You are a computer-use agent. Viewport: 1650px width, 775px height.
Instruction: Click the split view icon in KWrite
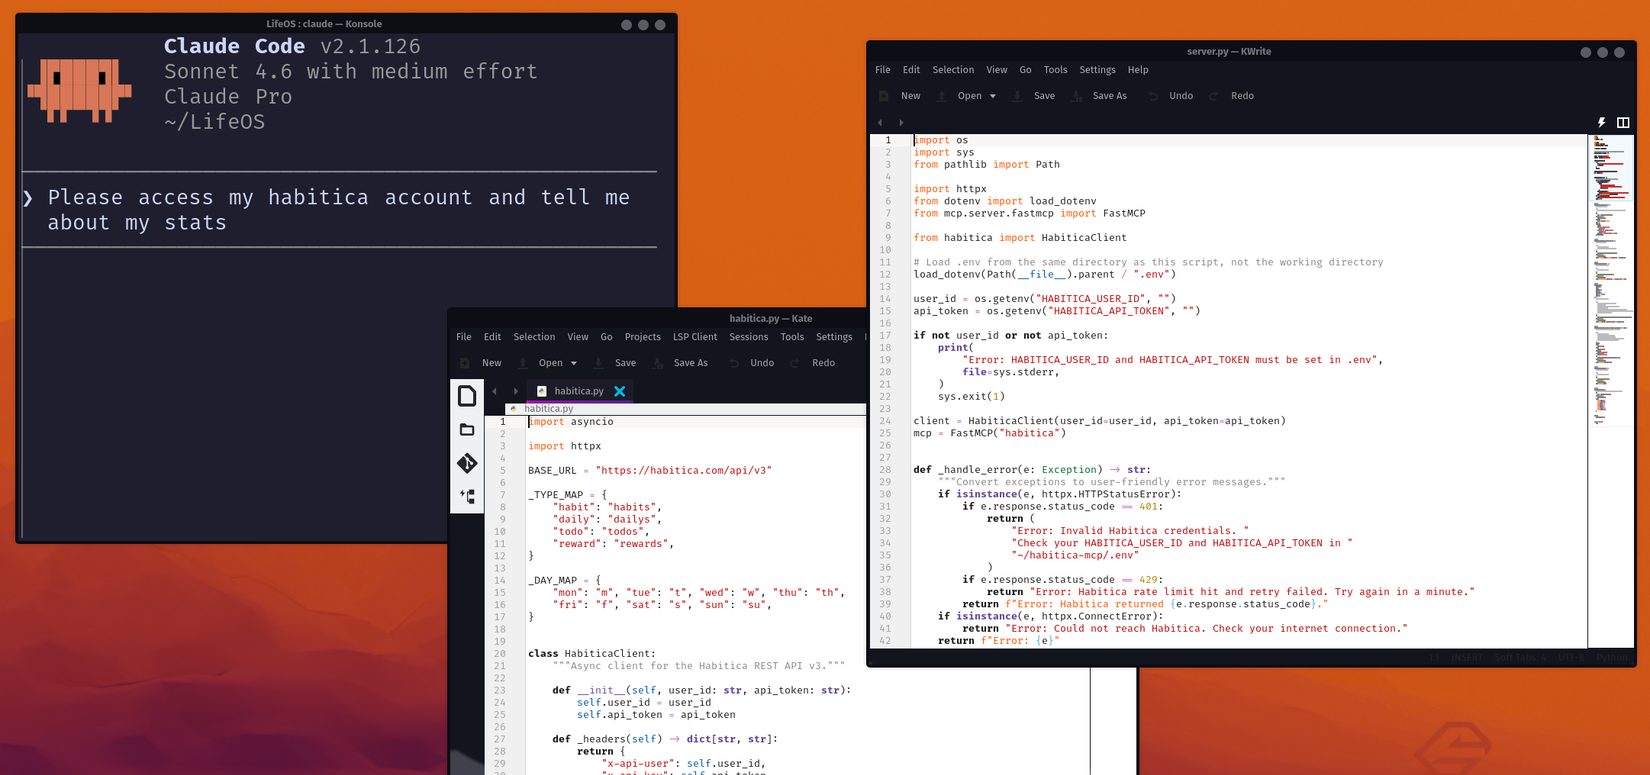(1623, 123)
